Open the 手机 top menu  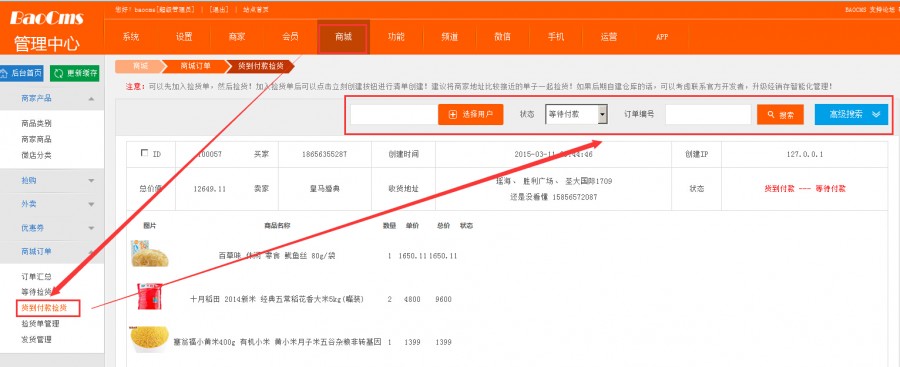point(556,37)
